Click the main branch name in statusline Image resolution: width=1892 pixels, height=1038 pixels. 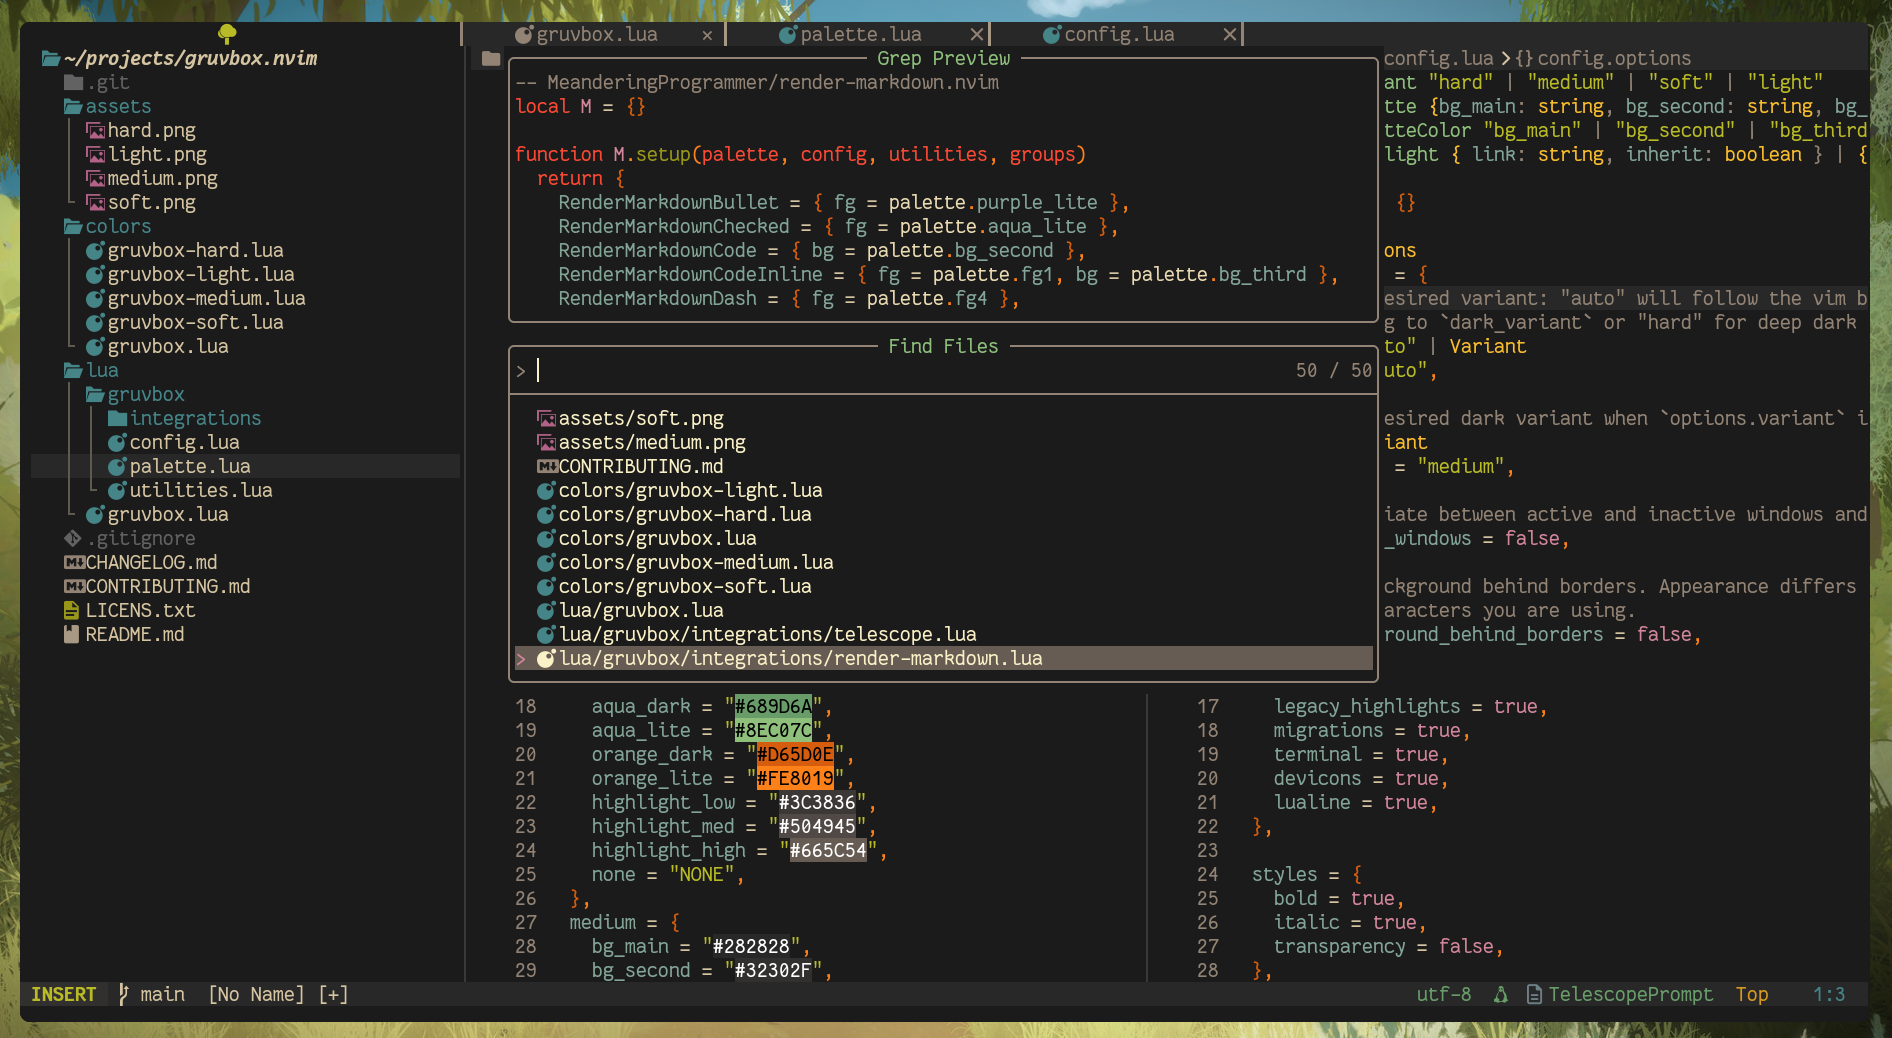(x=162, y=995)
